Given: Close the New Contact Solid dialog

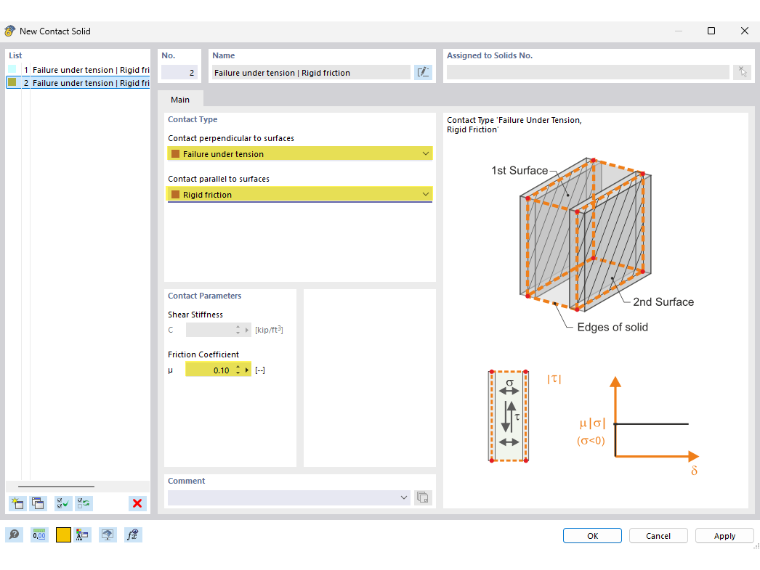Looking at the screenshot, I should pyautogui.click(x=745, y=31).
